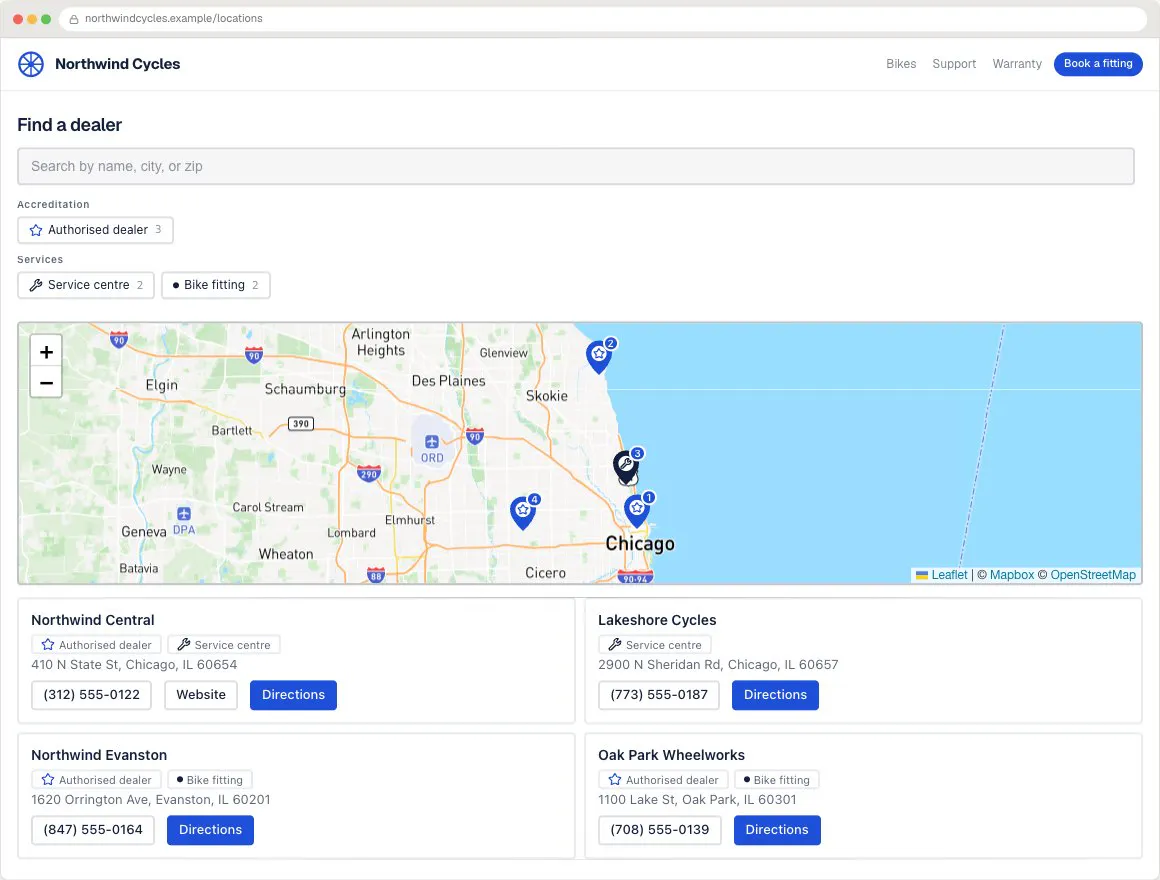Click Bike fitting badge on Oak Park Wheelworks
1160x880 pixels.
pyautogui.click(x=777, y=780)
